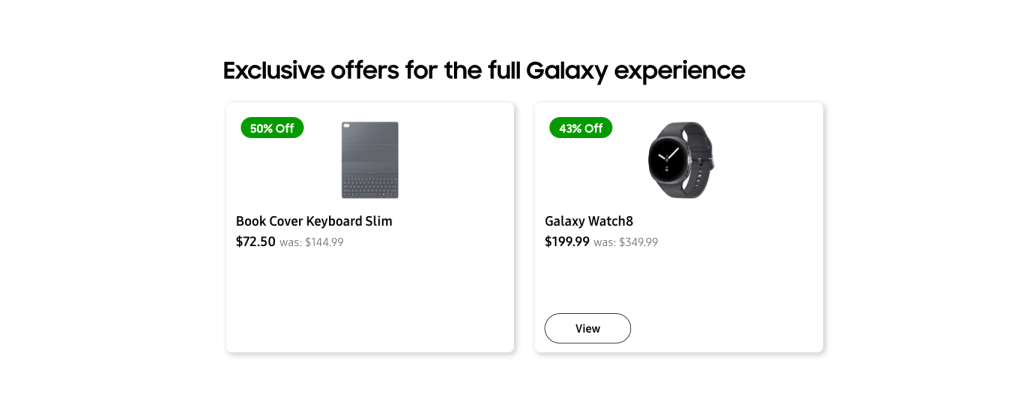Open the Book Cover Keyboard Slim title
The height and width of the screenshot is (401, 1022).
pyautogui.click(x=314, y=221)
